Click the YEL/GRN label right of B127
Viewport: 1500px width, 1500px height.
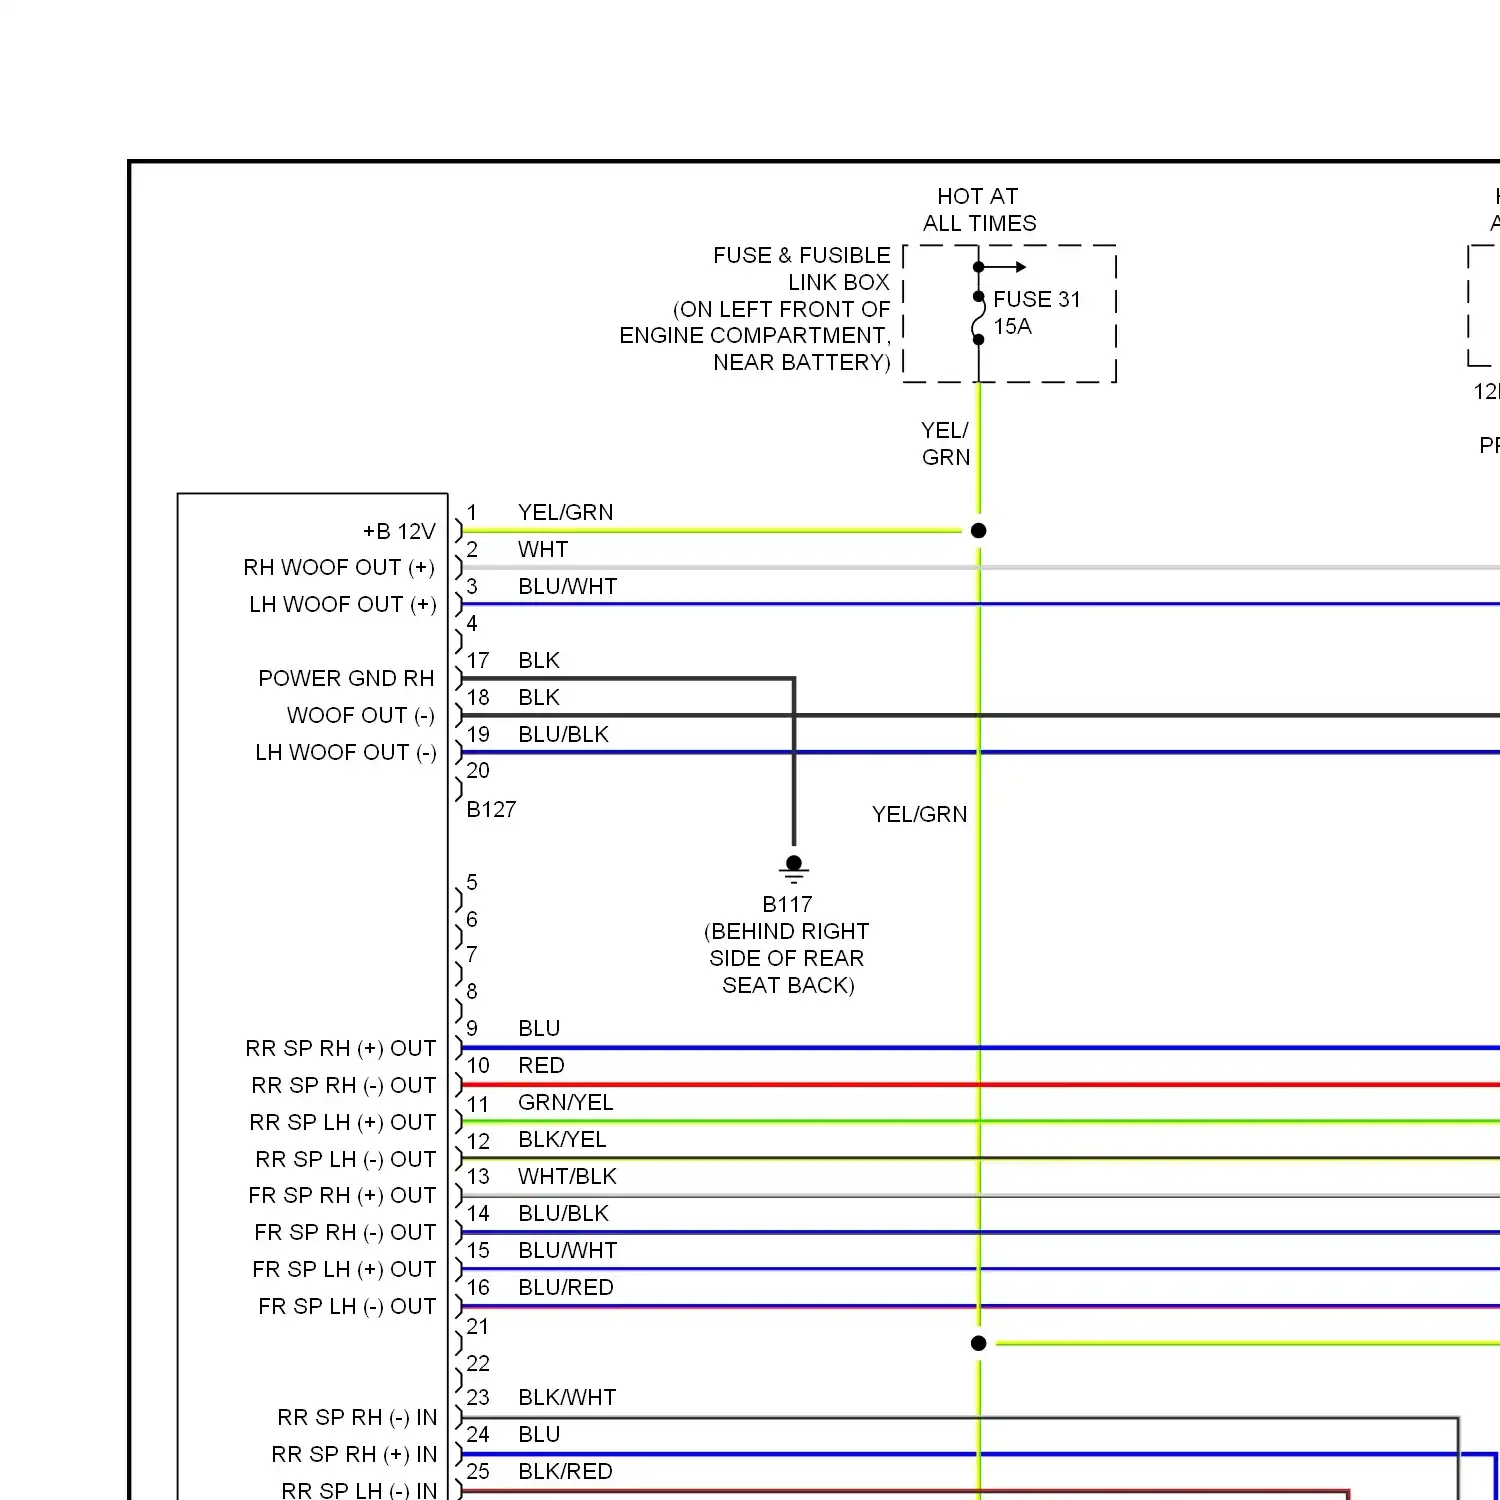[920, 815]
